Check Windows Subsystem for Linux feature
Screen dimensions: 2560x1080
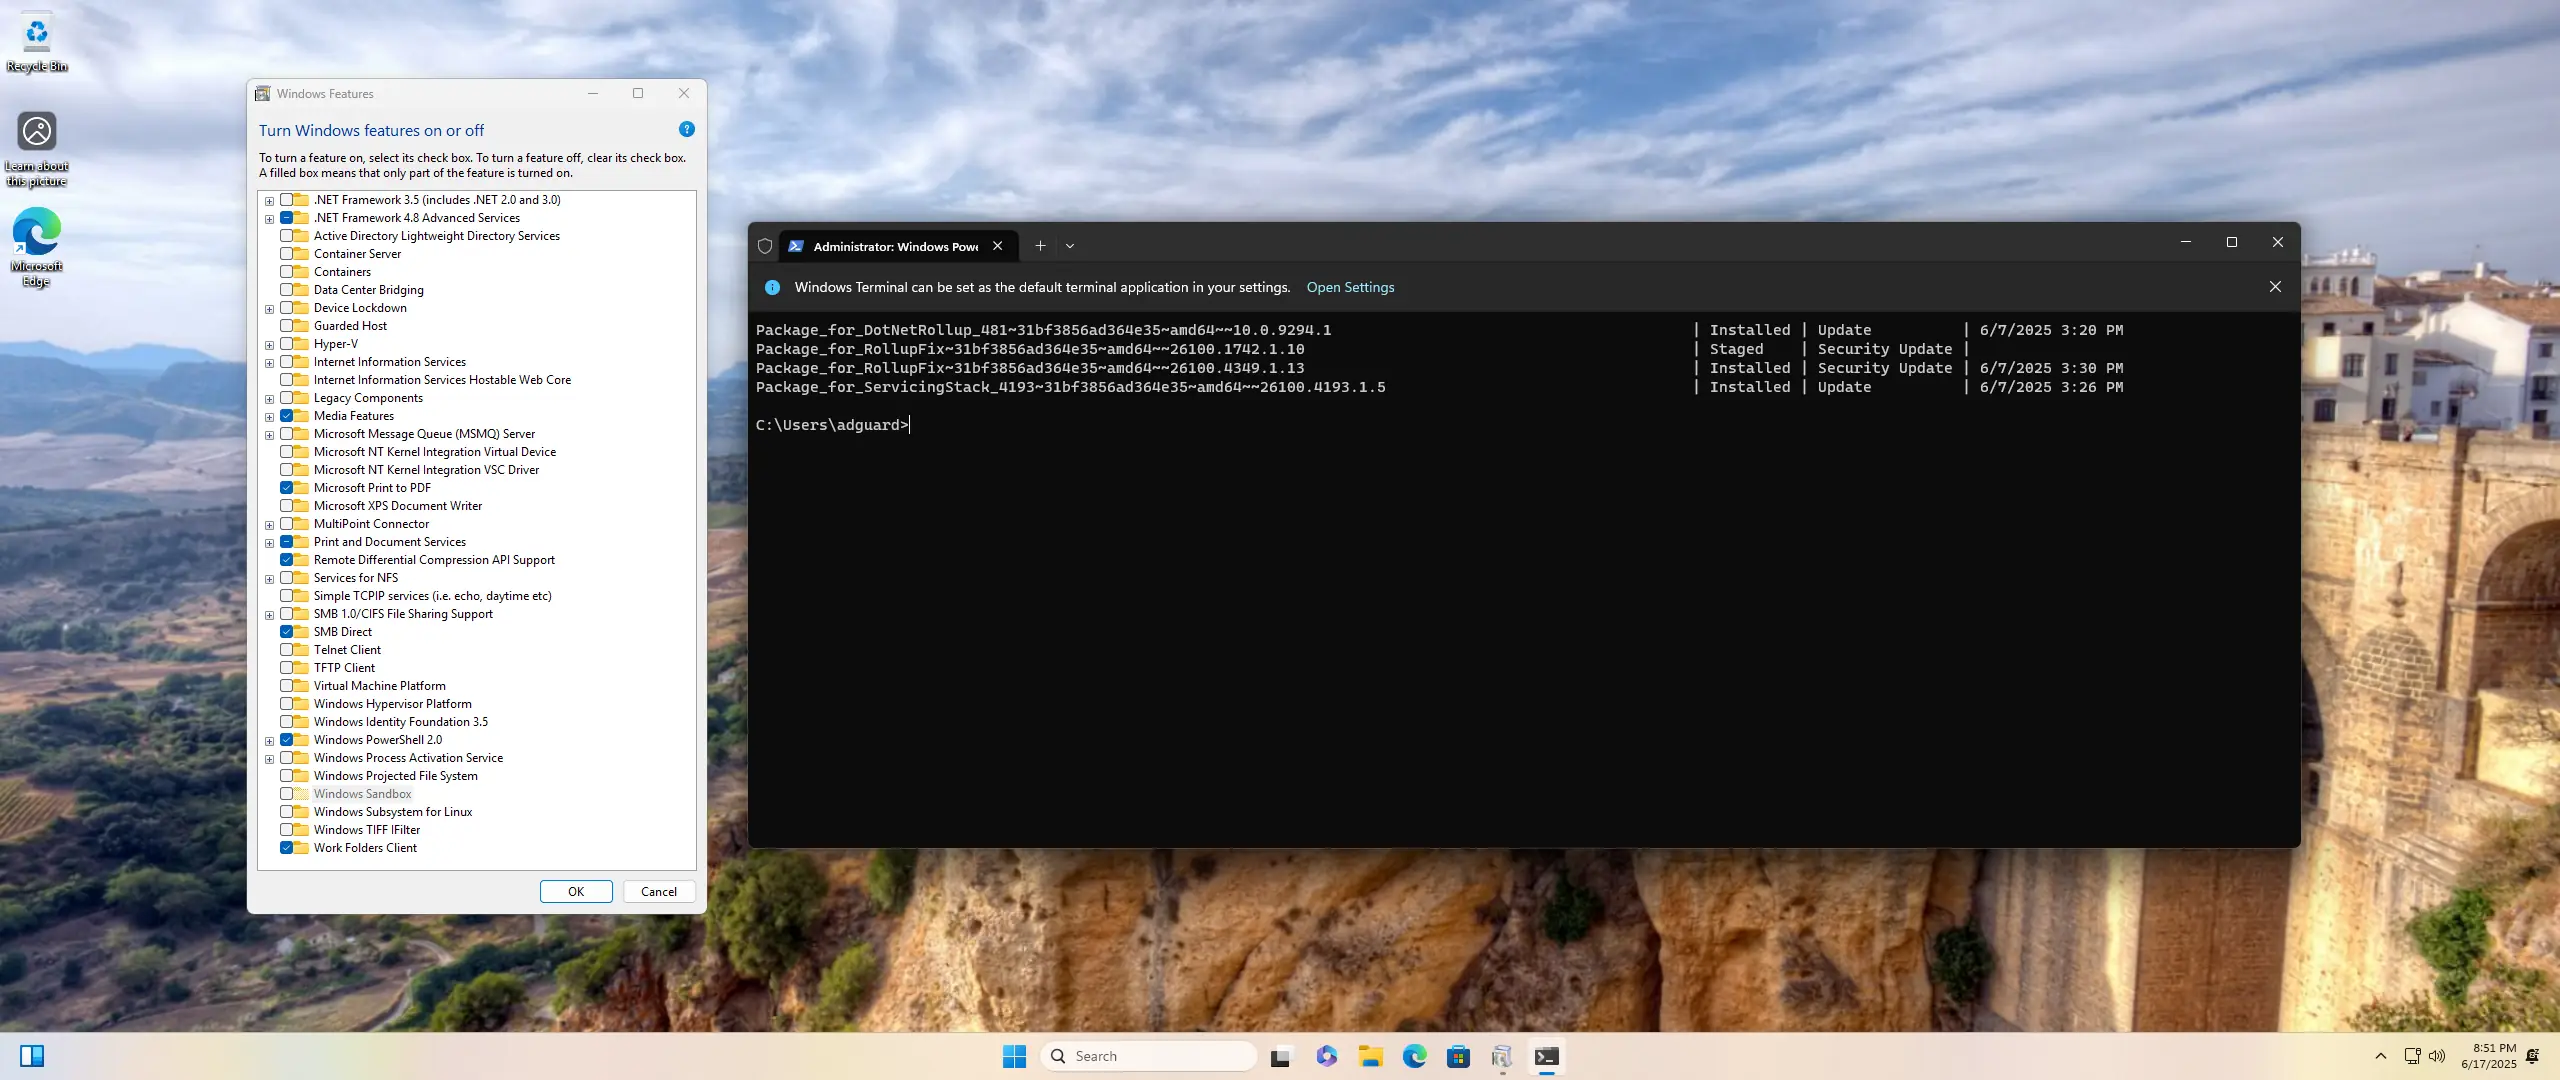287,812
